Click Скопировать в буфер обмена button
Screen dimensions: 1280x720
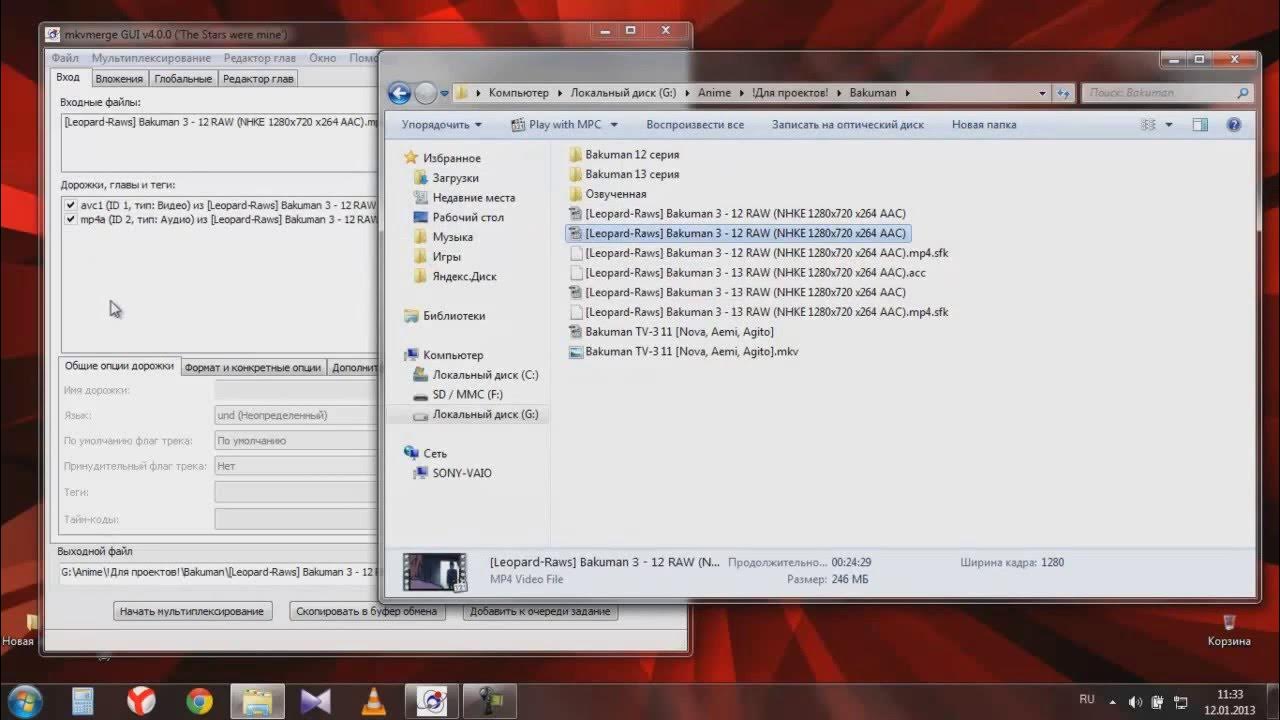(x=367, y=611)
